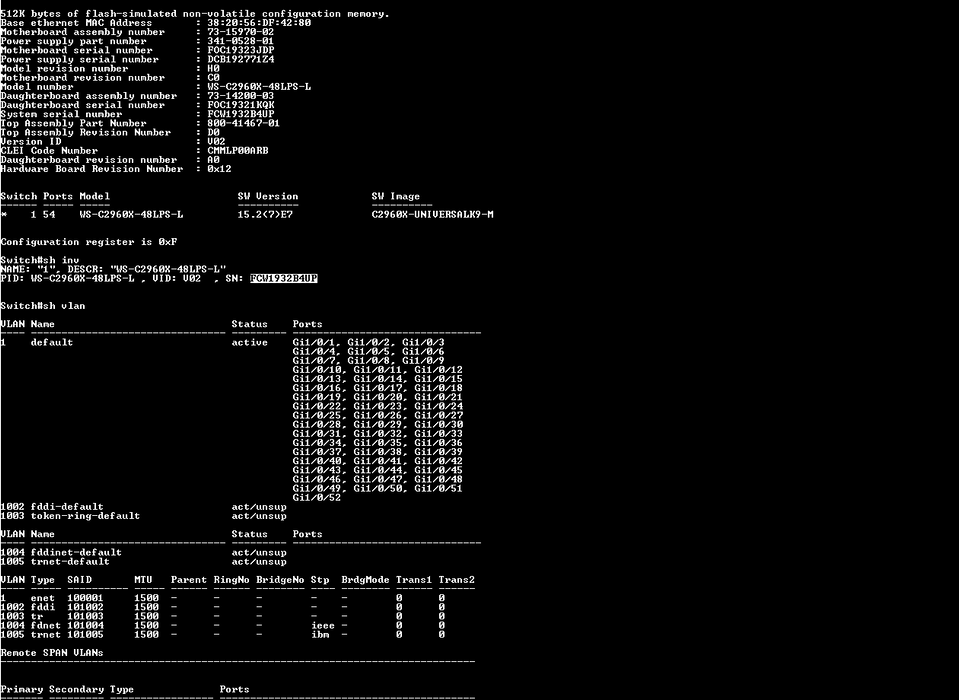Image resolution: width=959 pixels, height=700 pixels.
Task: Select the 'BrdgMode' column header
Action: (365, 580)
